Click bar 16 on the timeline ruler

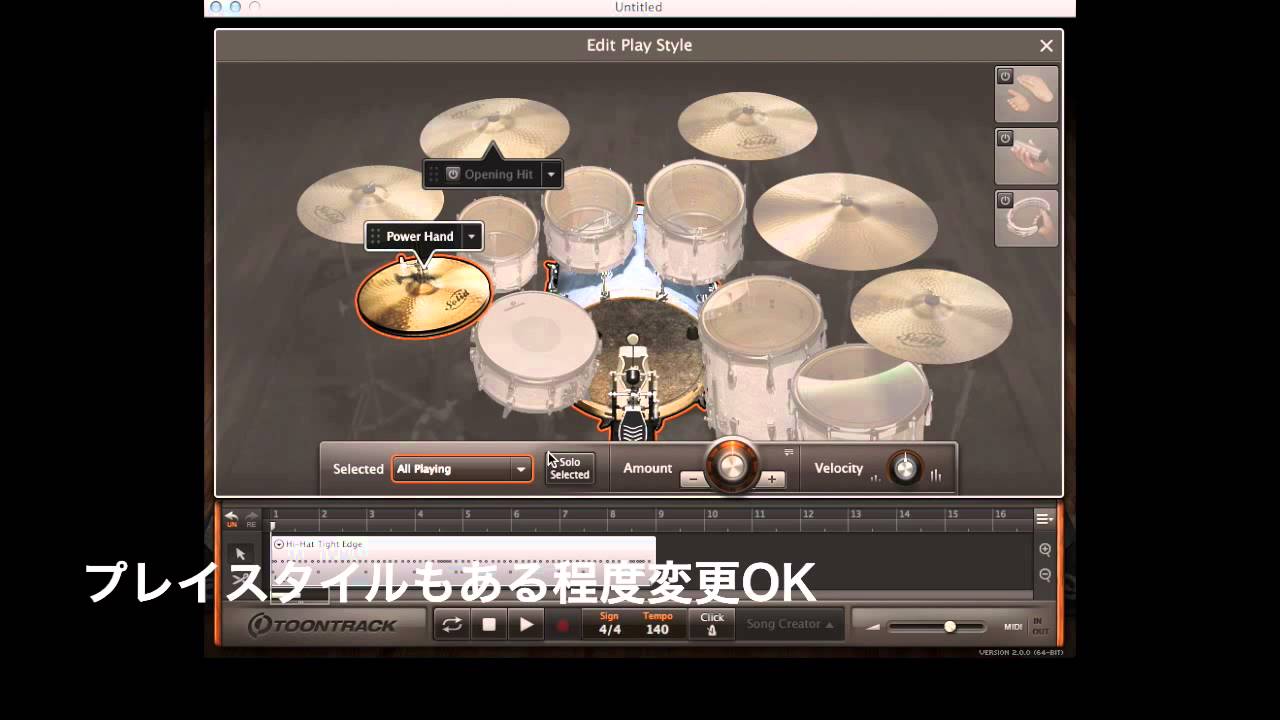1000,514
